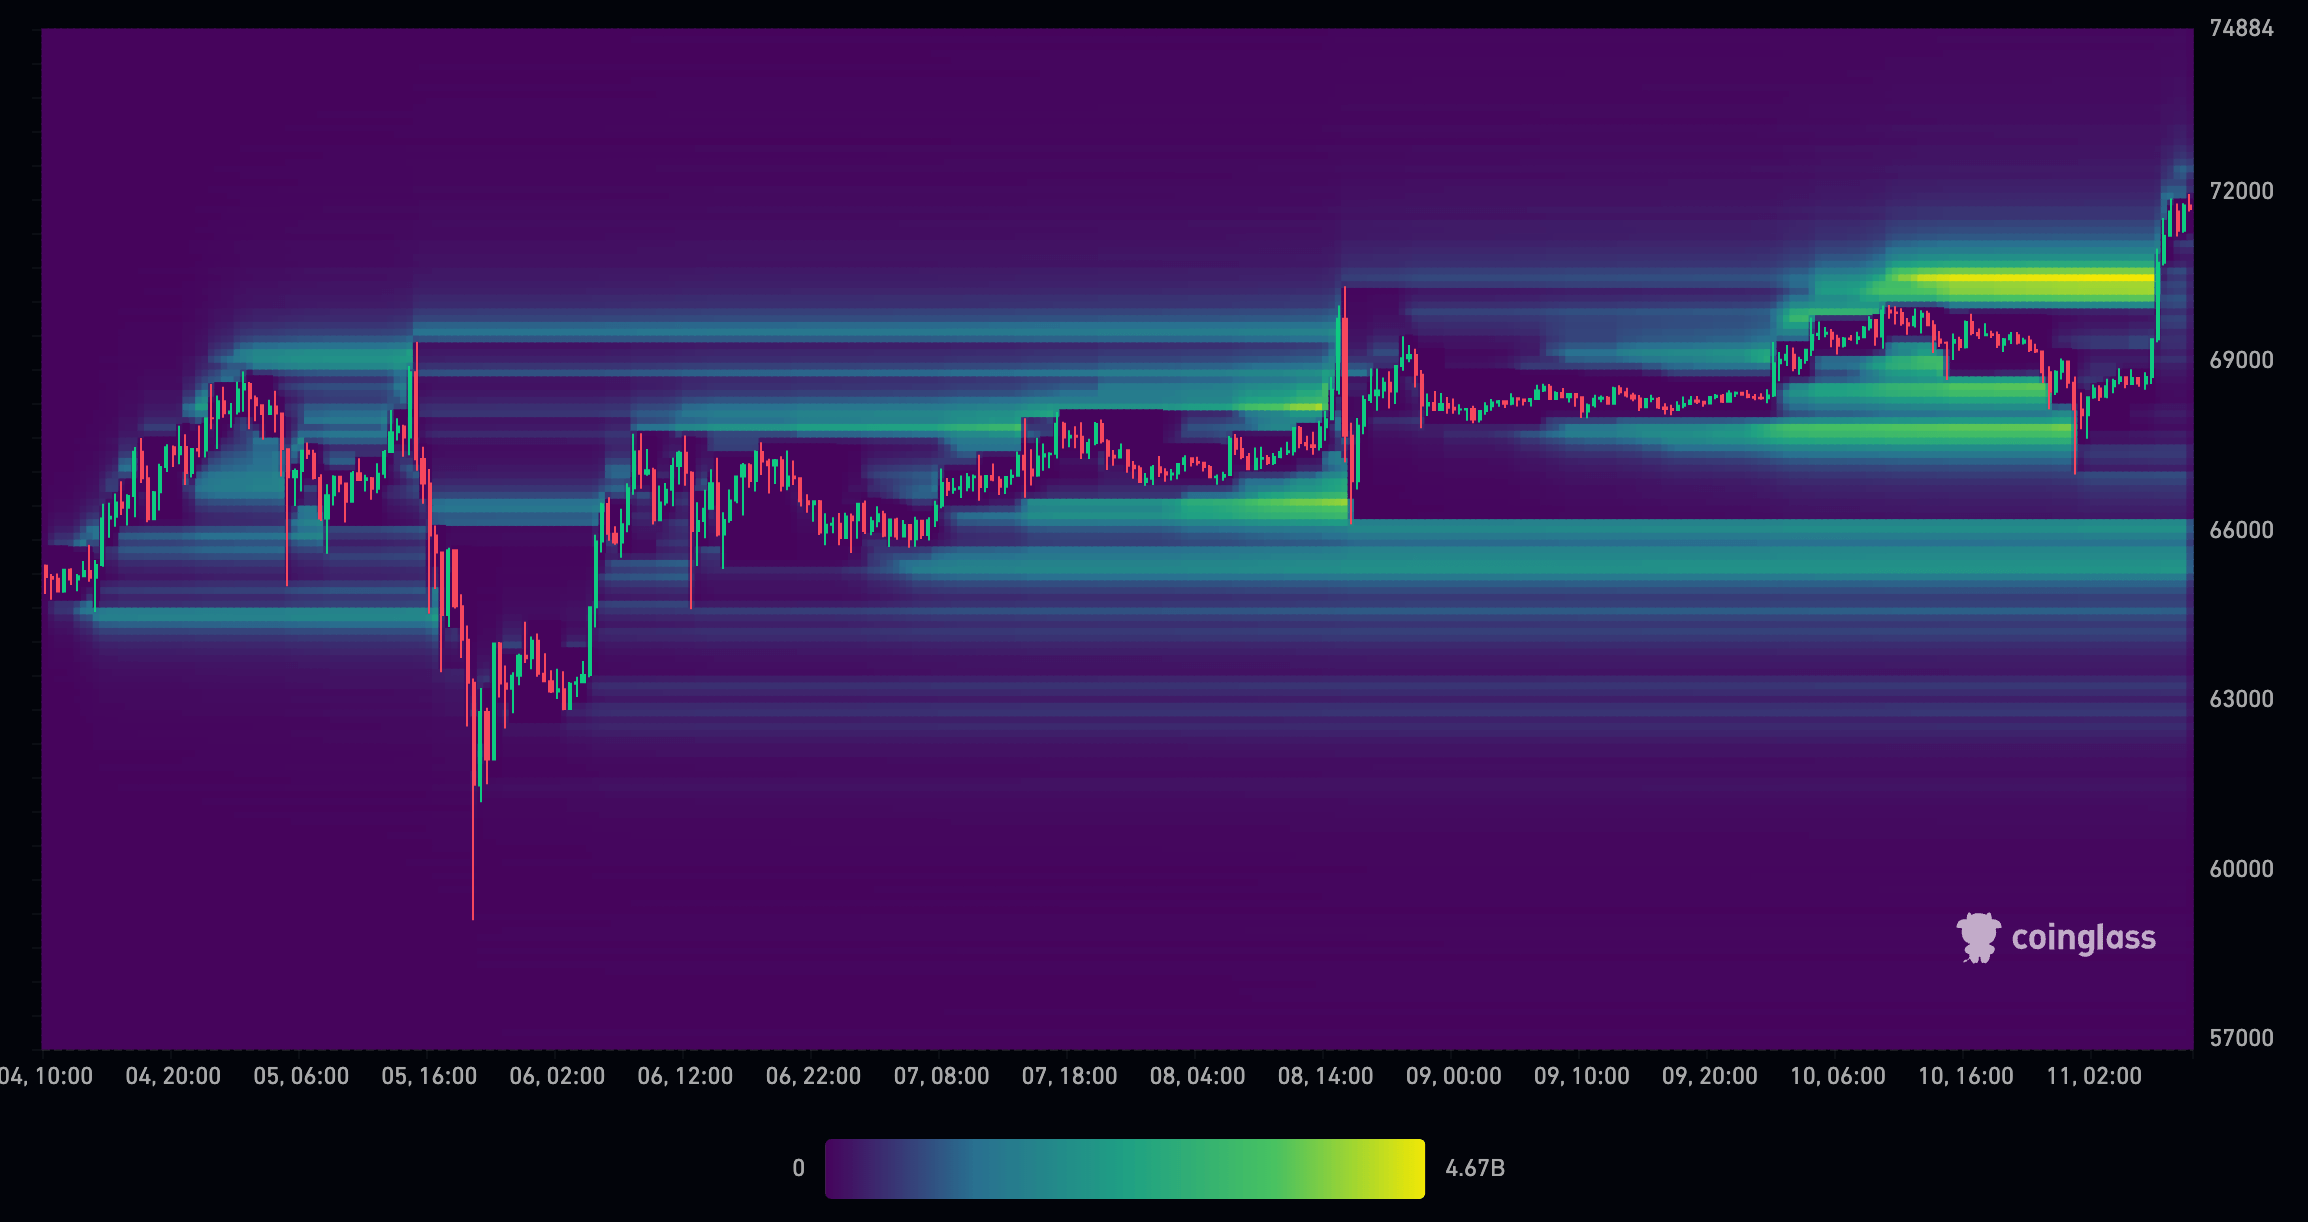The width and height of the screenshot is (2308, 1222).
Task: Click the 60000 price axis label
Action: pyautogui.click(x=2241, y=869)
